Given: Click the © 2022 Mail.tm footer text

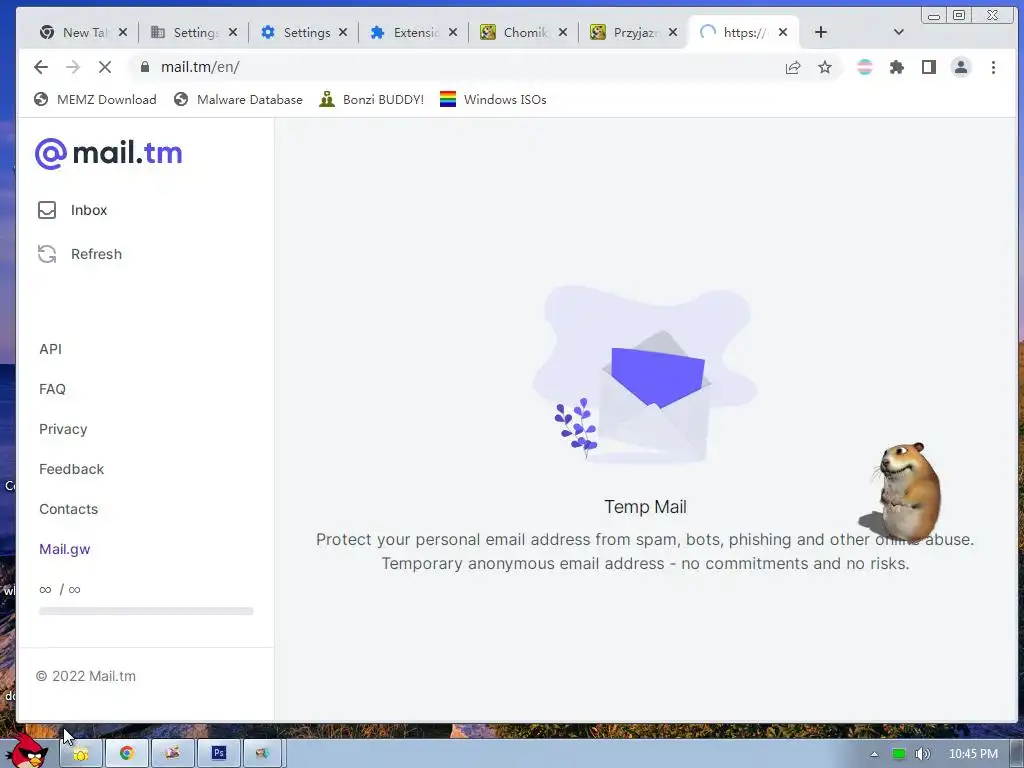Looking at the screenshot, I should (86, 677).
